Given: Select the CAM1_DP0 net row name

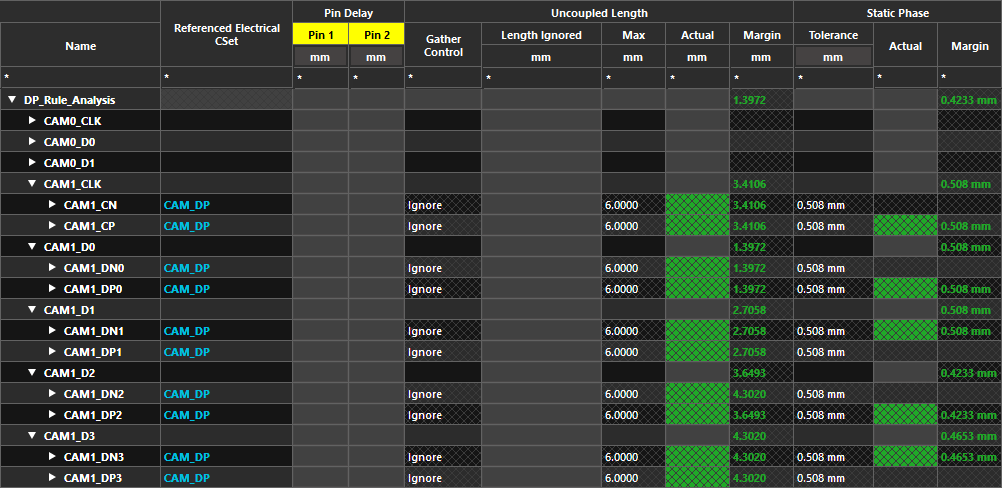Looking at the screenshot, I should 93,289.
